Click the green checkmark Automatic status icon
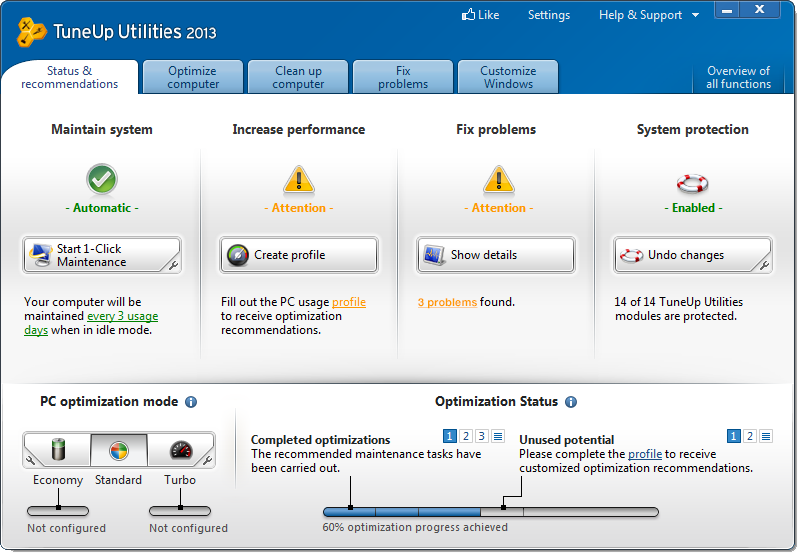 click(x=102, y=179)
